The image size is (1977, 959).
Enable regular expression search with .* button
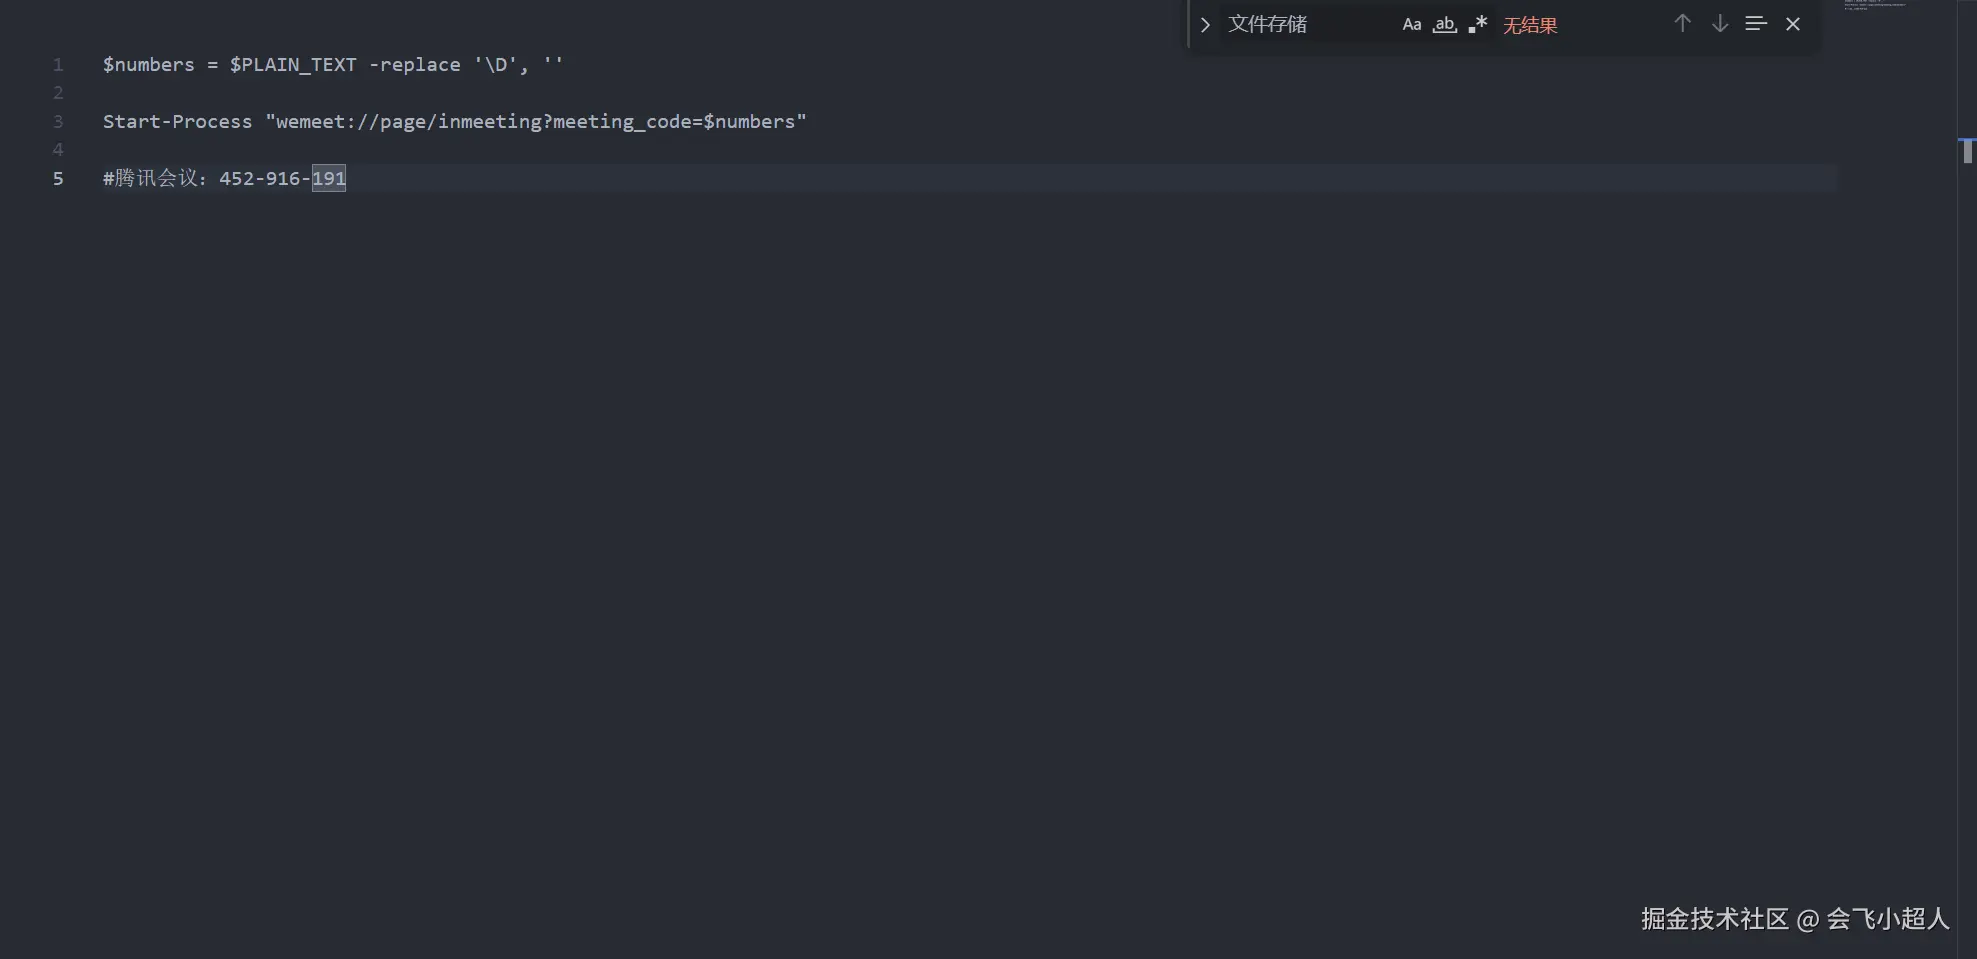pos(1476,24)
